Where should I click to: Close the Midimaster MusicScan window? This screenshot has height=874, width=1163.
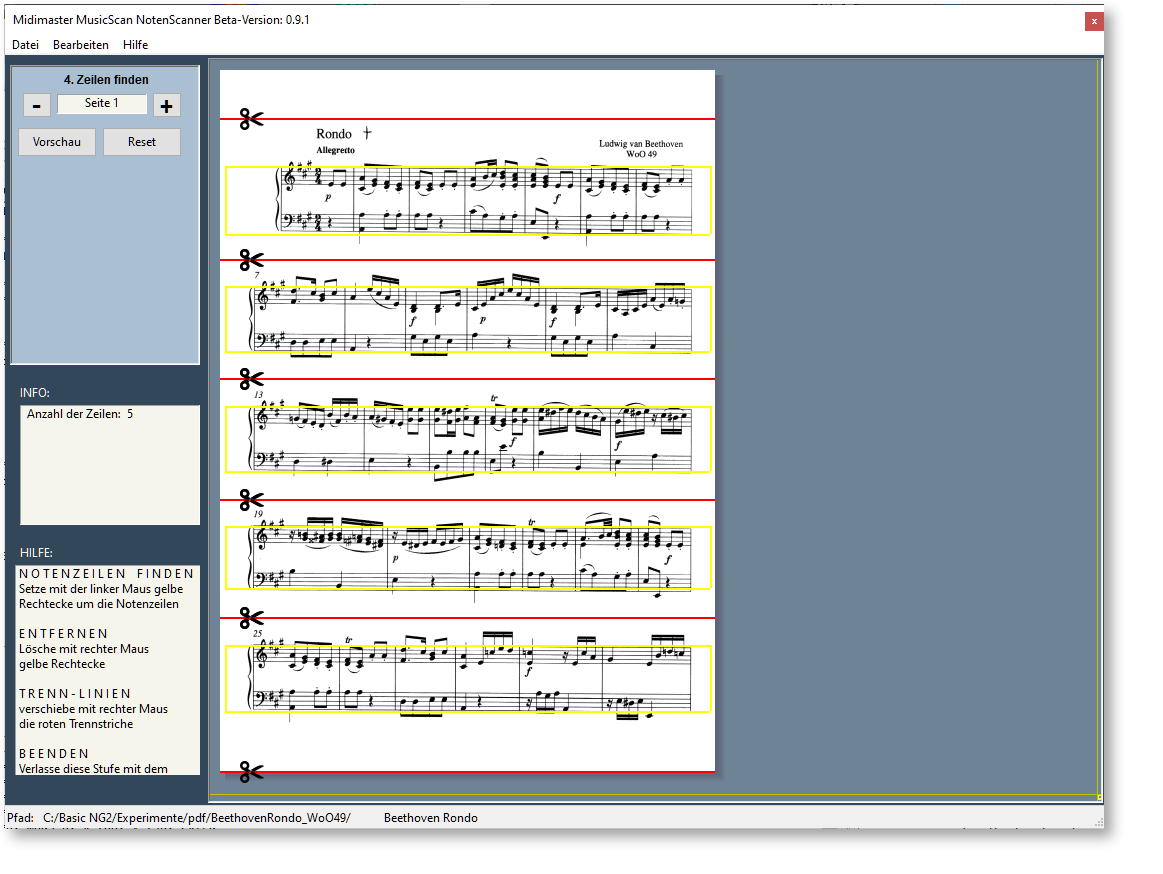pos(1094,21)
